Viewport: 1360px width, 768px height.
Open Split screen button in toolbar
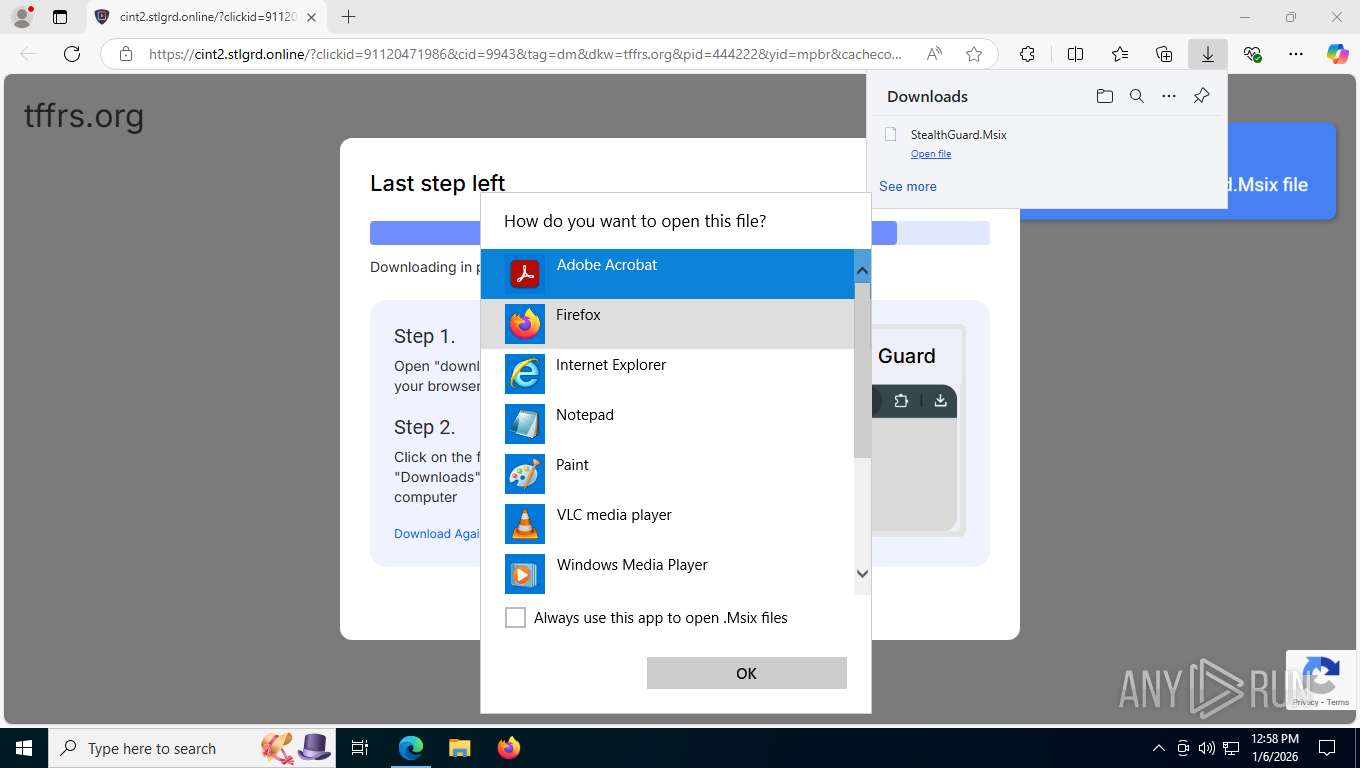[x=1075, y=54]
